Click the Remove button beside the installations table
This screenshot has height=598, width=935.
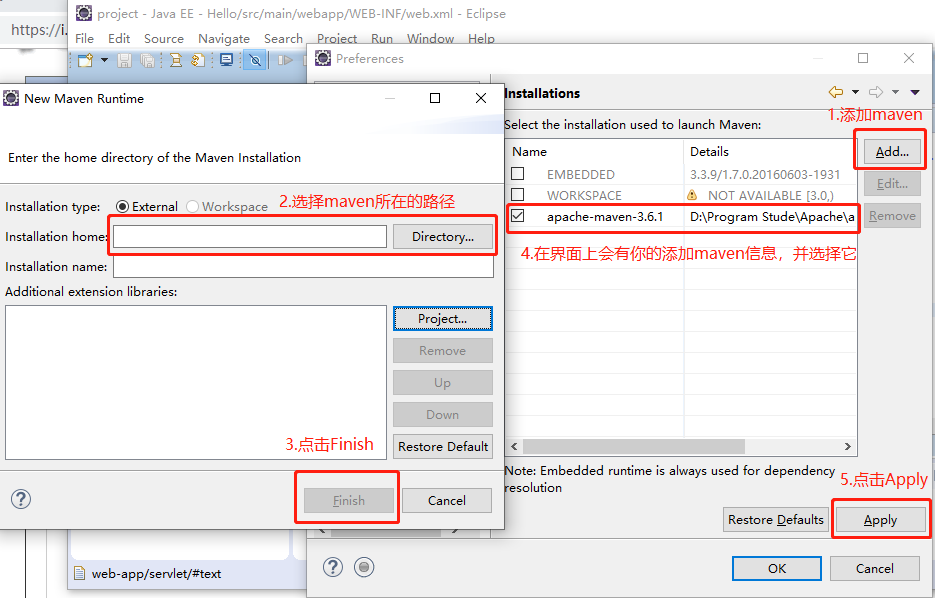coord(892,216)
